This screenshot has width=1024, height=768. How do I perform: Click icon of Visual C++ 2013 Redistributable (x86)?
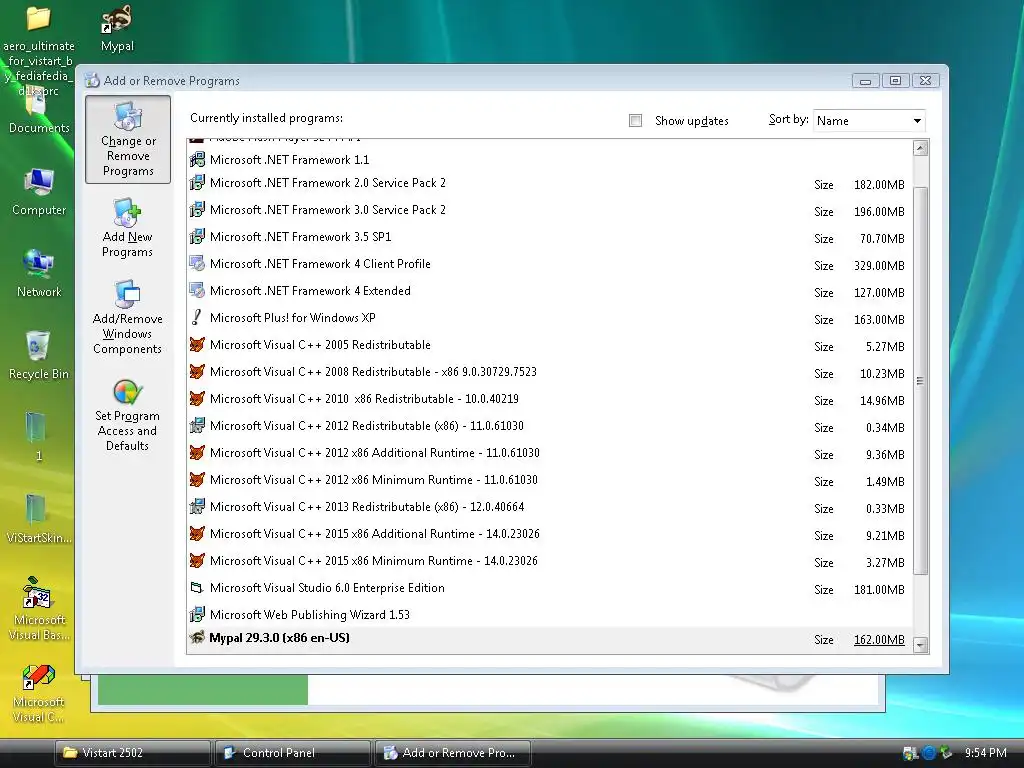[197, 507]
